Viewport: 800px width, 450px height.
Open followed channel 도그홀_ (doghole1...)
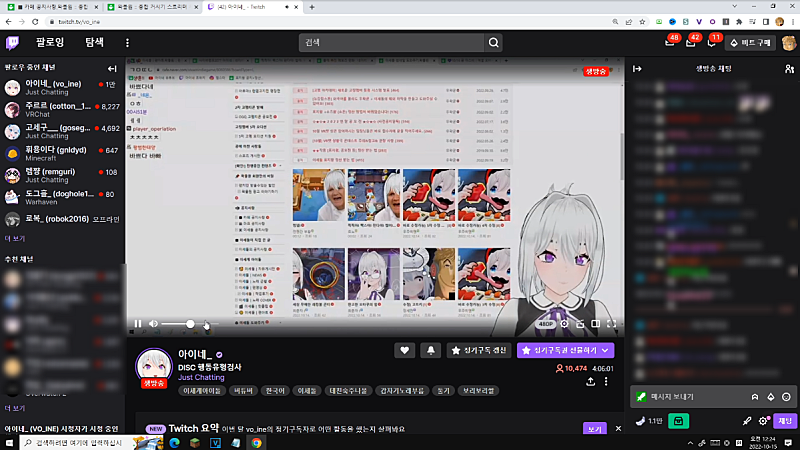[x=62, y=197]
